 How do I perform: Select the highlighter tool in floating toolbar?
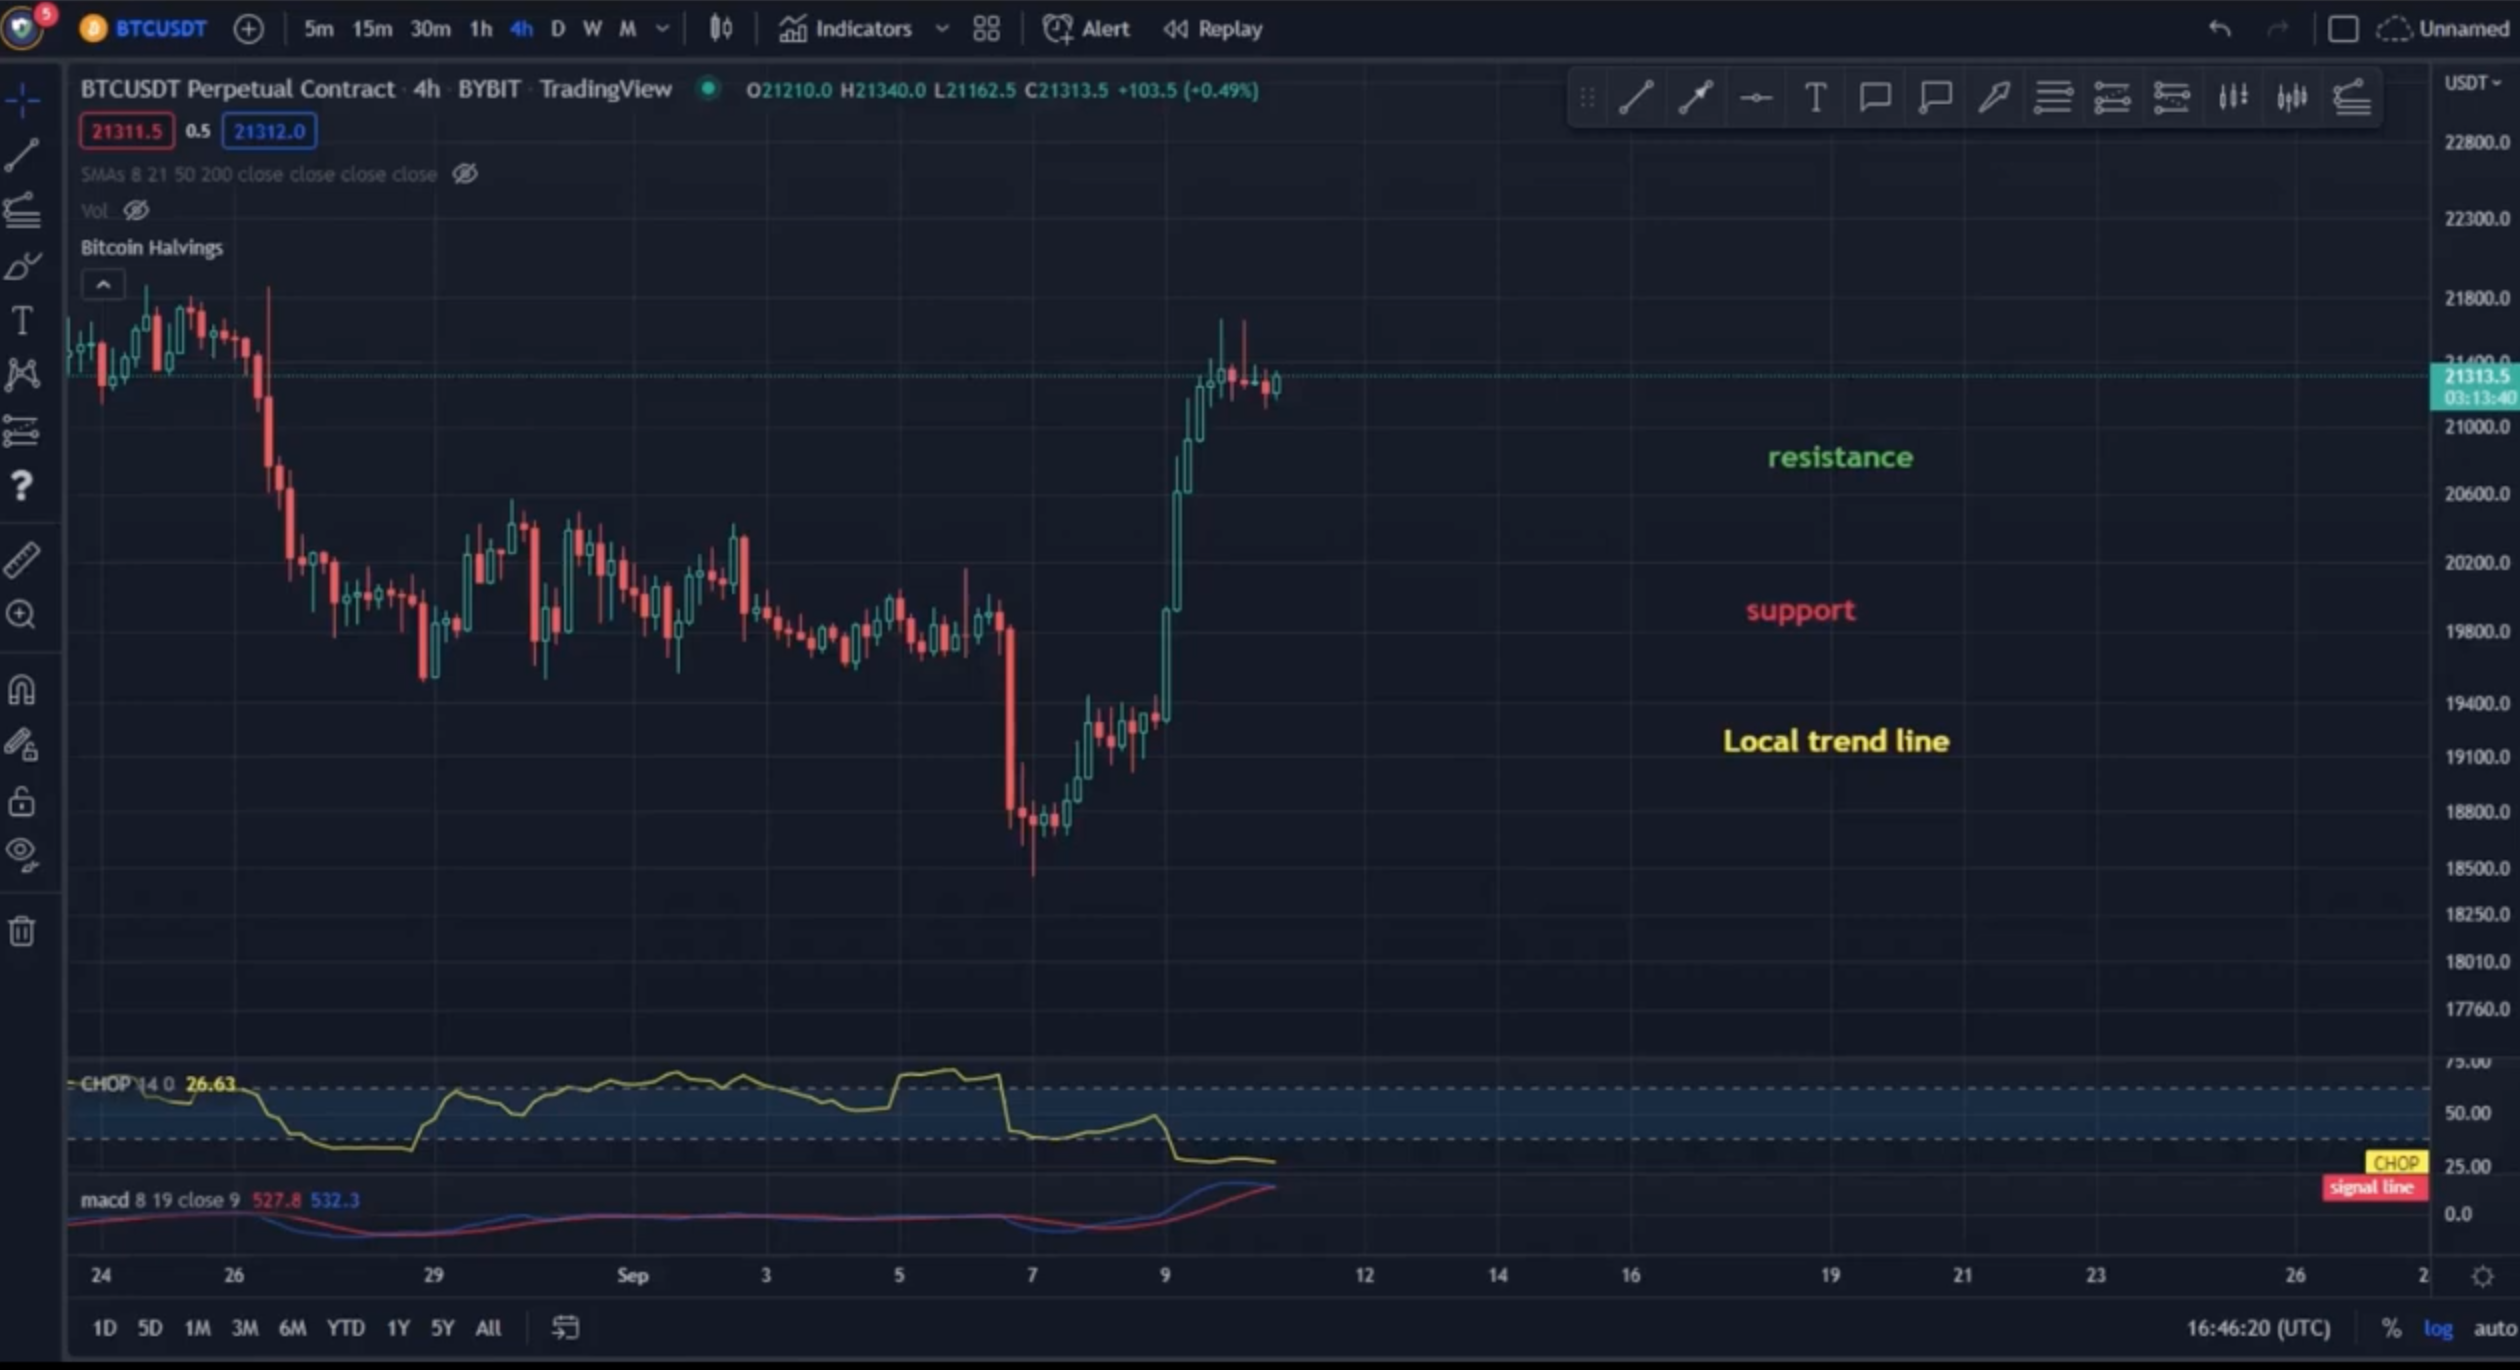[x=1994, y=98]
